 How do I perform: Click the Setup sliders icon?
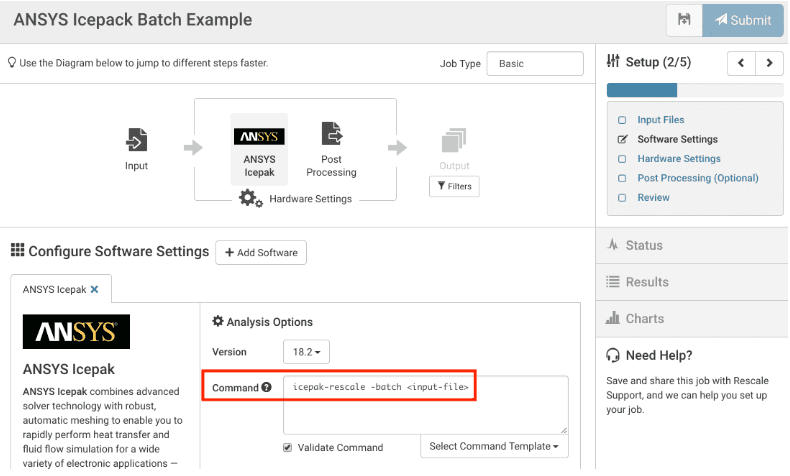point(613,61)
